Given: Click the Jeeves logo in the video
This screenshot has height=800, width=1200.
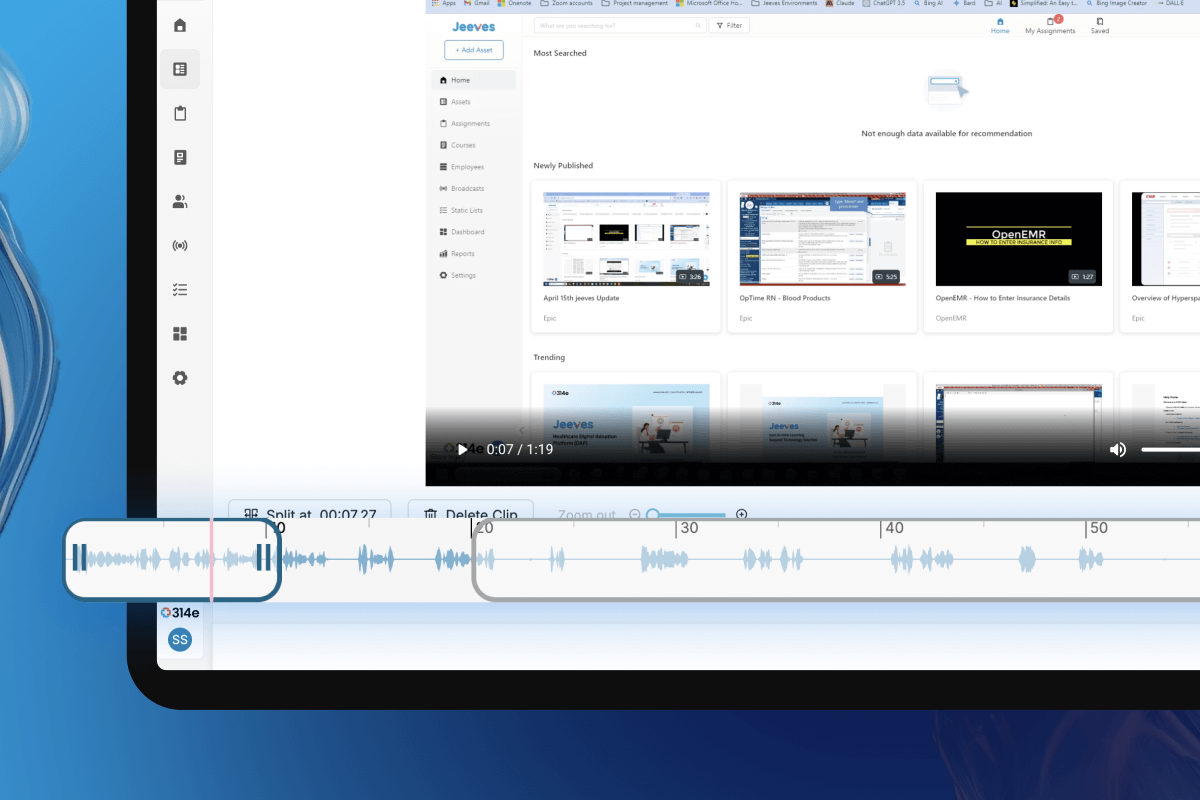Looking at the screenshot, I should click(x=473, y=27).
